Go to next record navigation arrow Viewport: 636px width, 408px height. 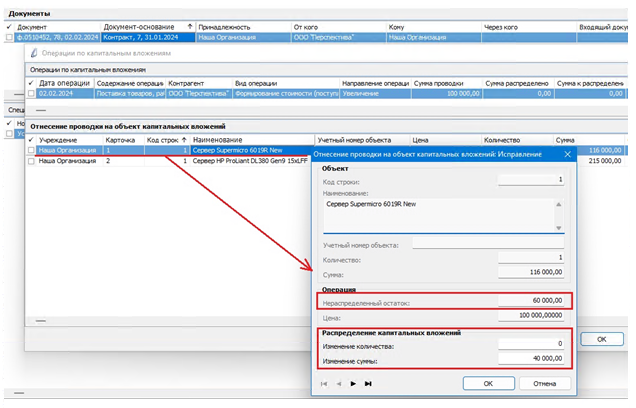(353, 383)
